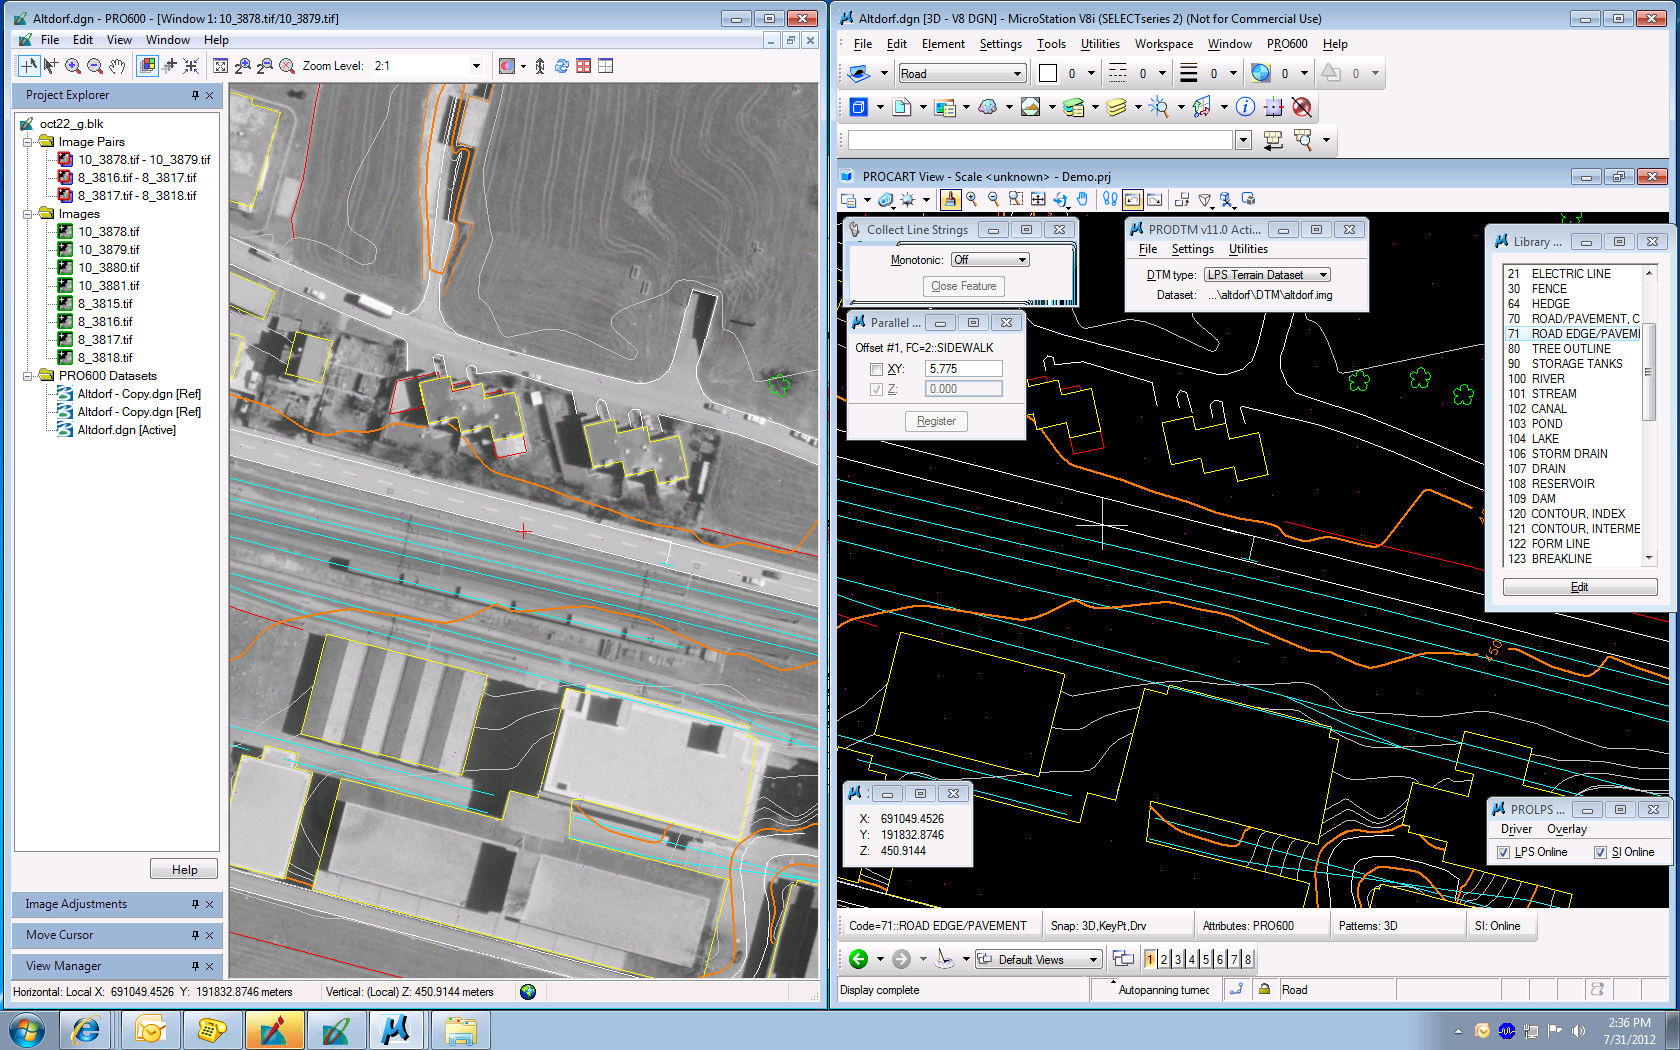Select the Pan tool in the PRO600 toolbar
This screenshot has width=1680, height=1050.
[x=117, y=66]
